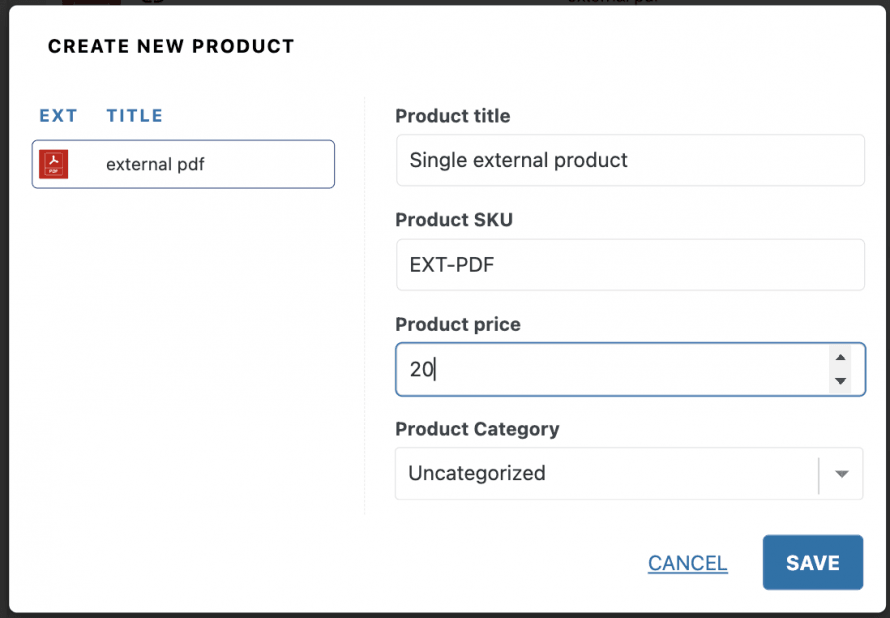This screenshot has width=890, height=618.
Task: Focus the Product price number field
Action: click(610, 369)
